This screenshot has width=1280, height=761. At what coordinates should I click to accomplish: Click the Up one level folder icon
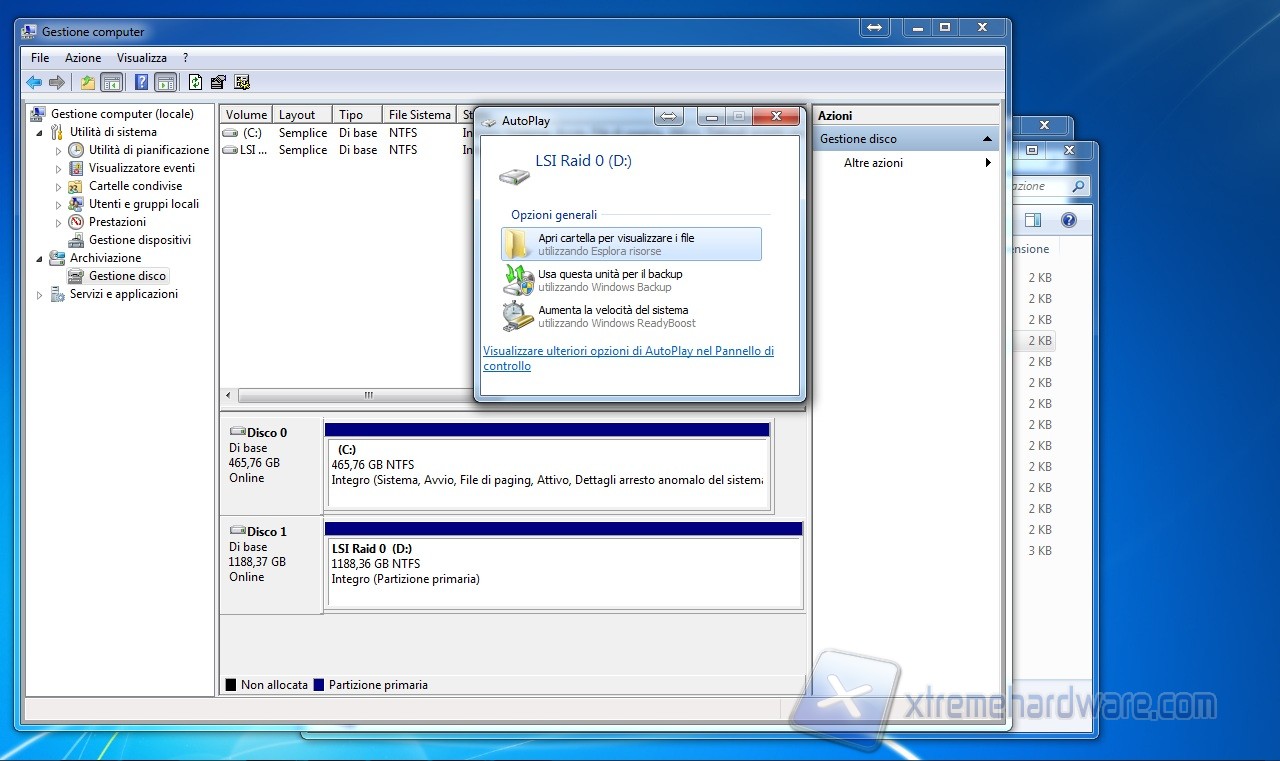pyautogui.click(x=88, y=83)
